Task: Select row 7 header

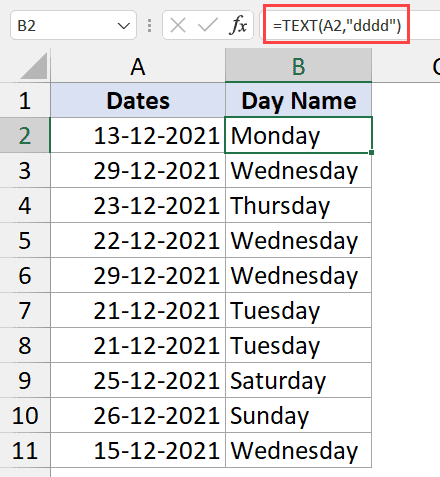Action: tap(25, 310)
